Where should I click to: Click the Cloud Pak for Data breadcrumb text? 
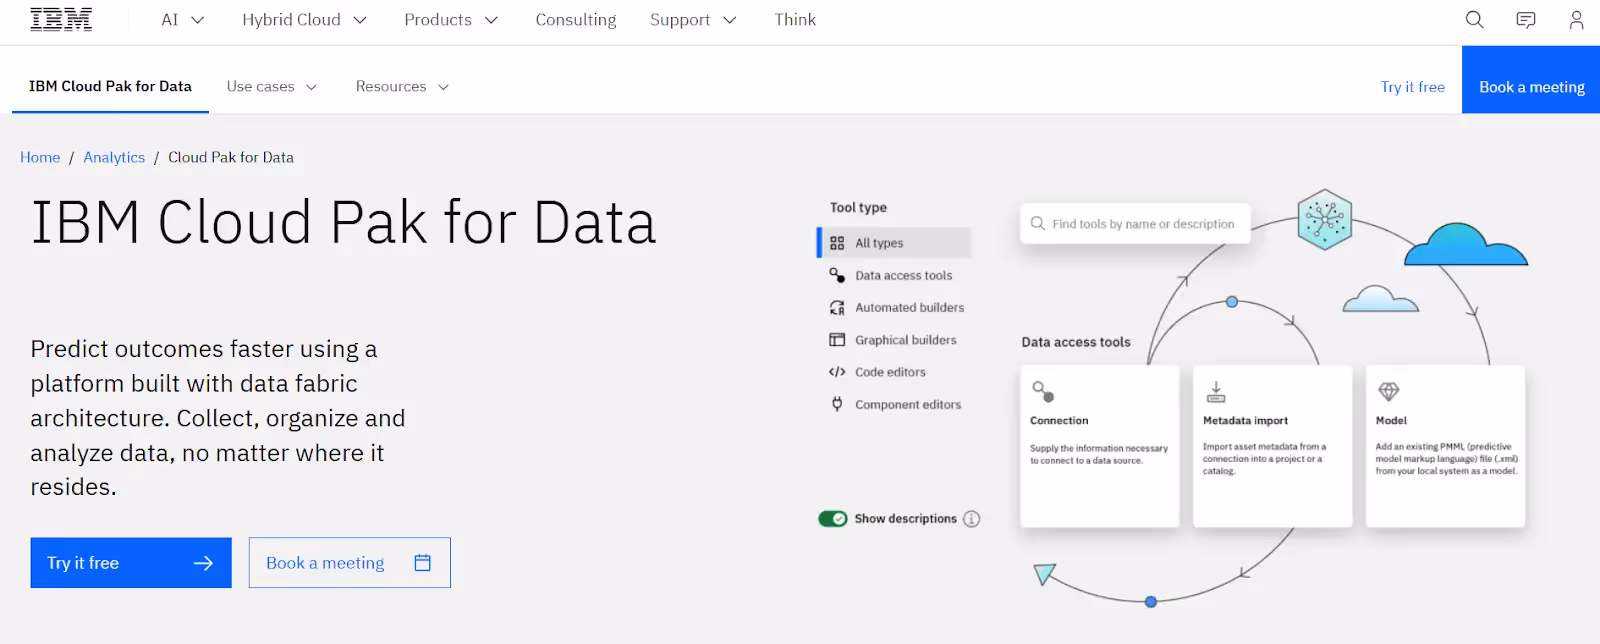pos(231,157)
